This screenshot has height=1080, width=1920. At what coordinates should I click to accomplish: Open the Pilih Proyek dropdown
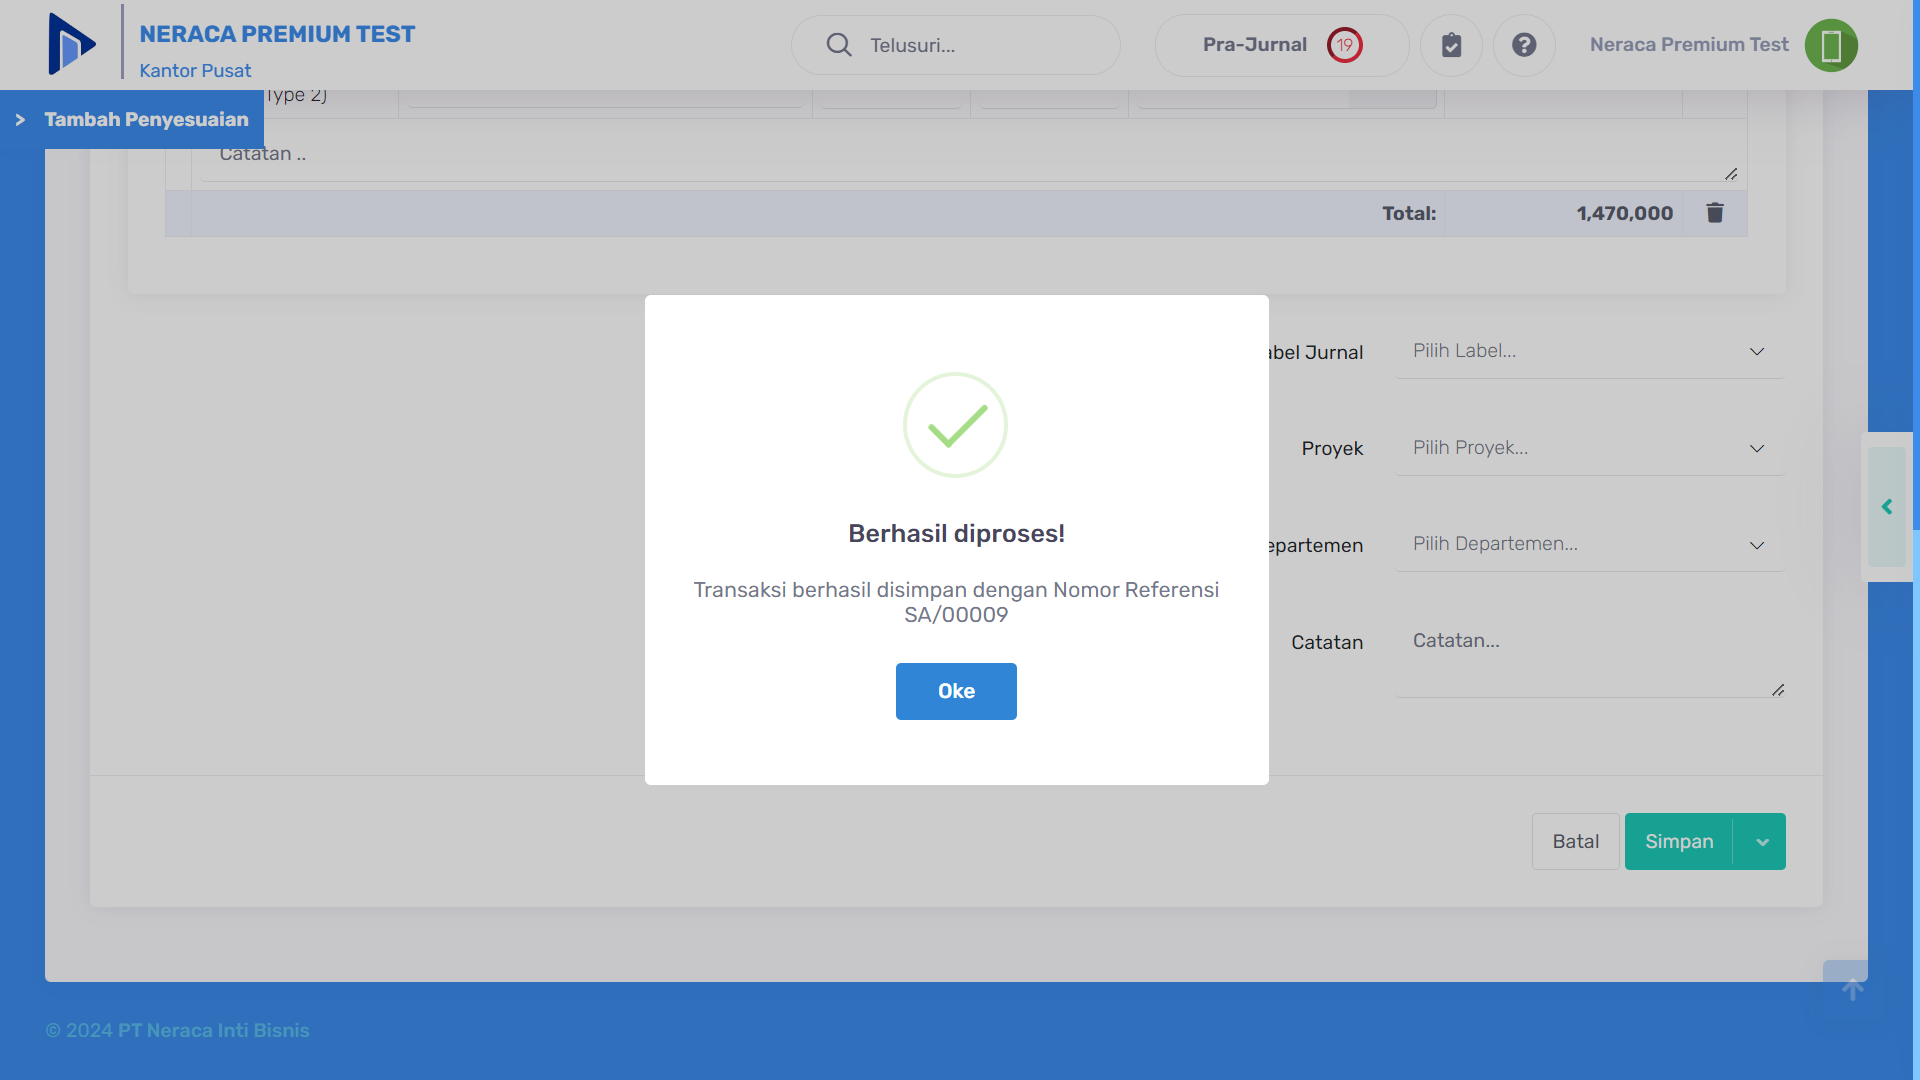(x=1588, y=448)
